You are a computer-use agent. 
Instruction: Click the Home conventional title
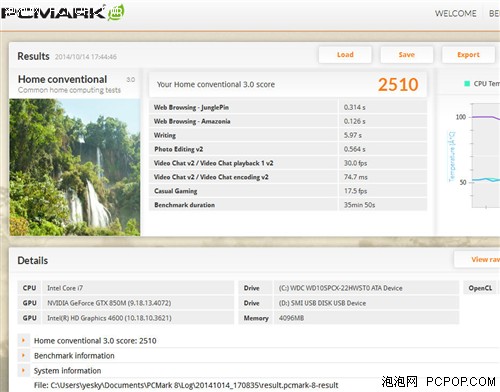(62, 79)
